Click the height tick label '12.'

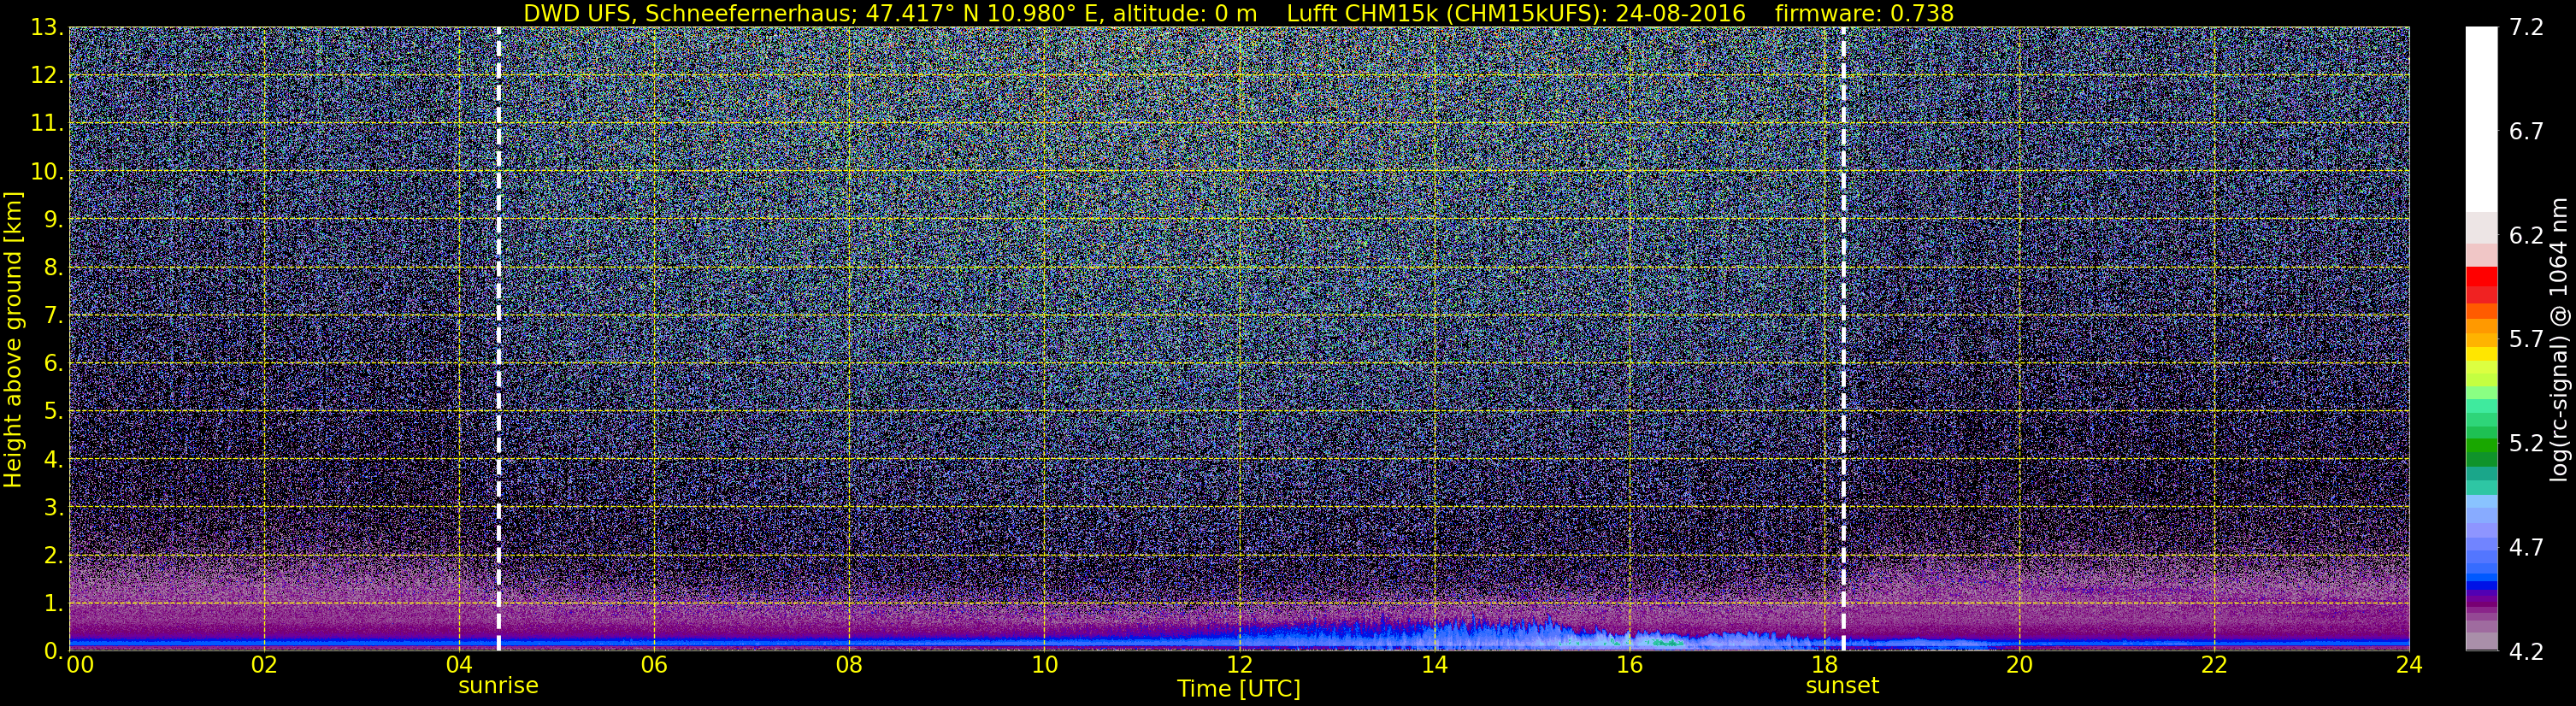pos(46,75)
